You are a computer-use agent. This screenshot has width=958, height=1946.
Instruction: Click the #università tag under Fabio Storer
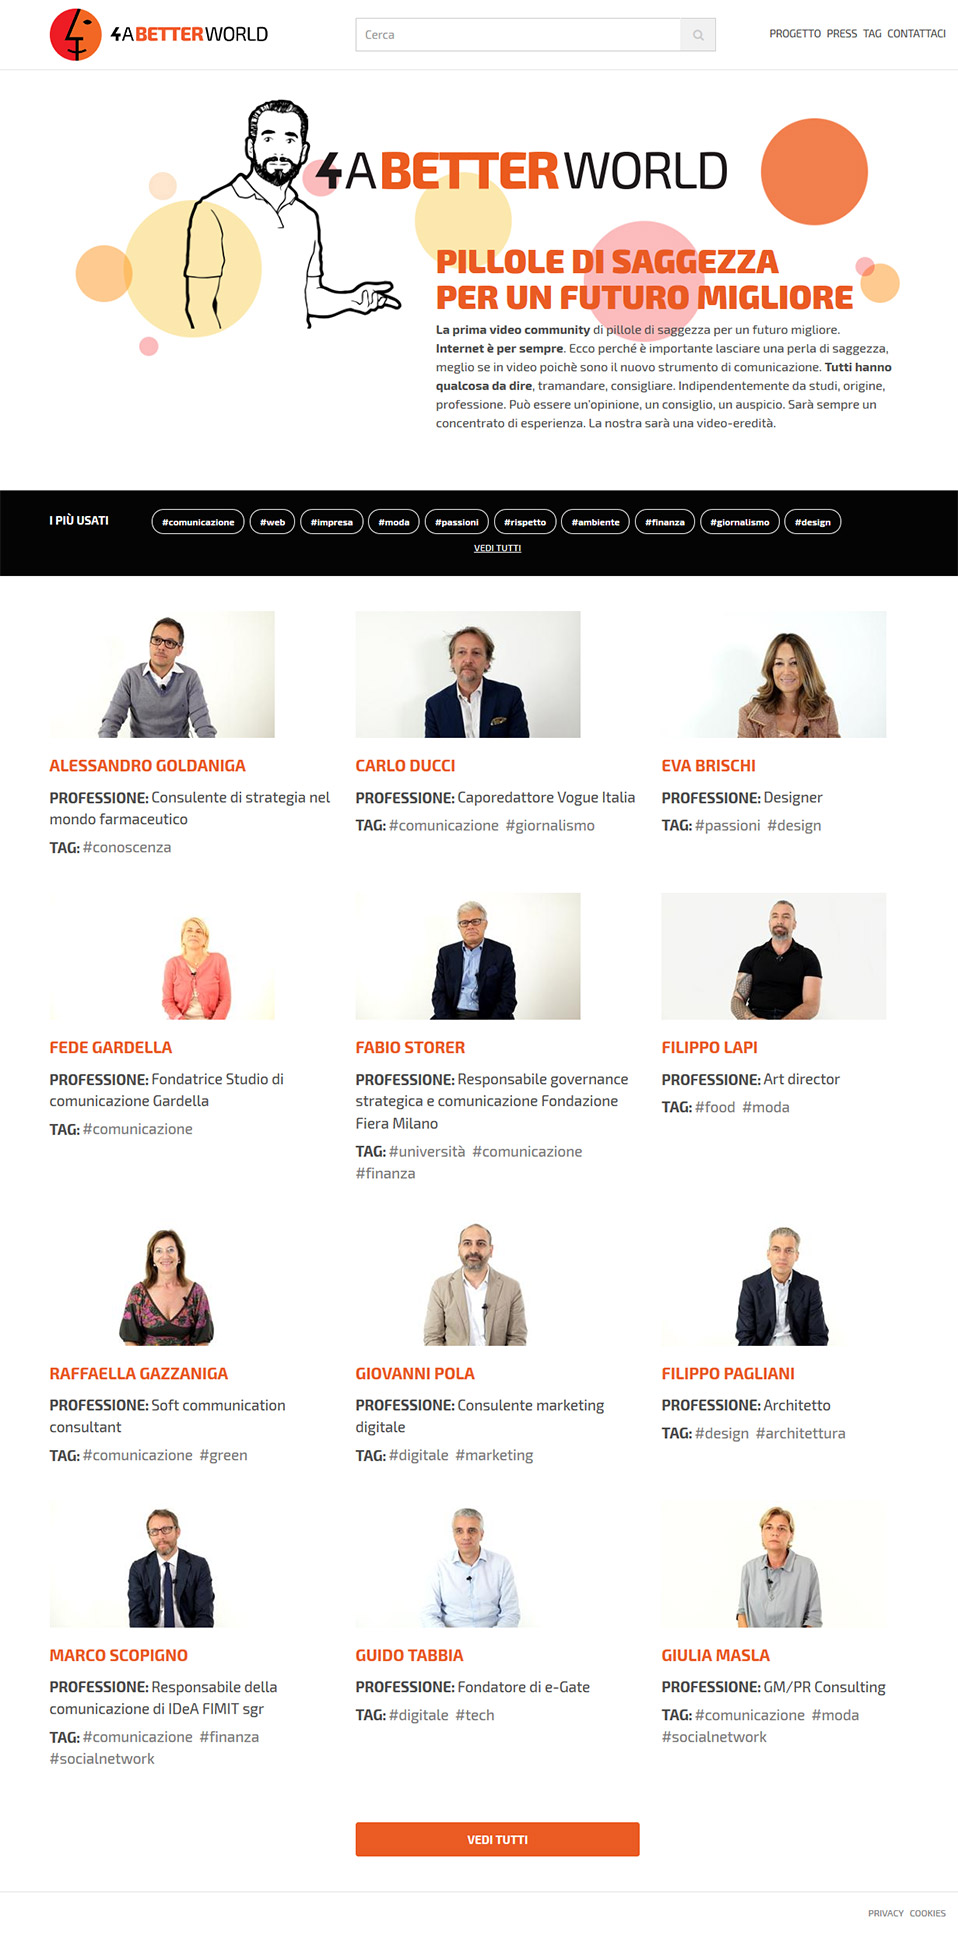(x=427, y=1152)
